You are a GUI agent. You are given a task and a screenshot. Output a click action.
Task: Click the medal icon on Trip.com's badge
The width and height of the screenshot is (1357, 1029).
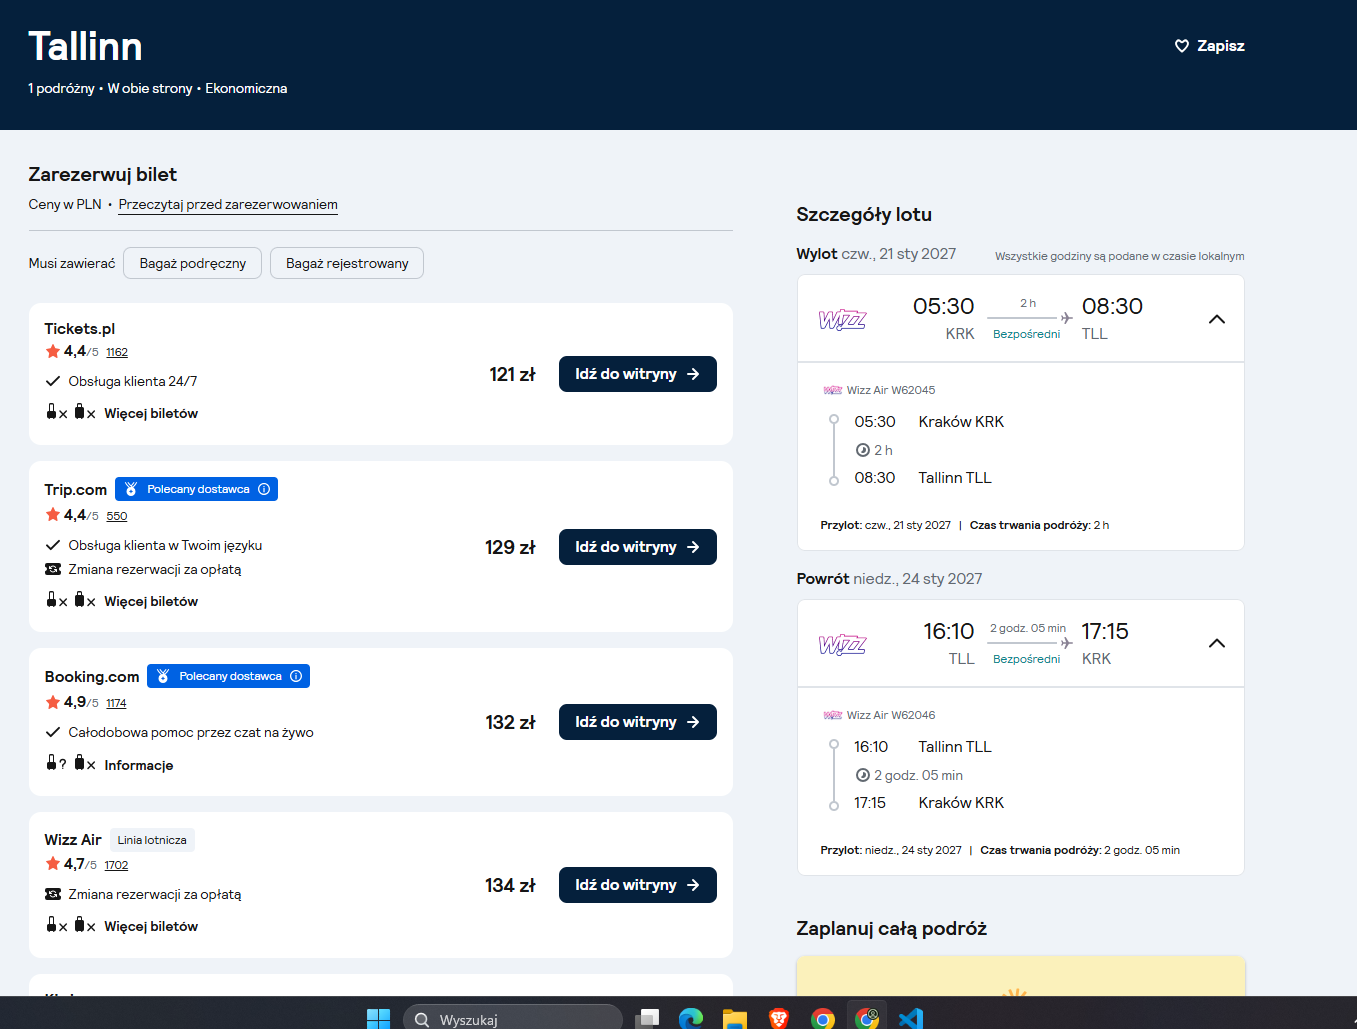(131, 489)
